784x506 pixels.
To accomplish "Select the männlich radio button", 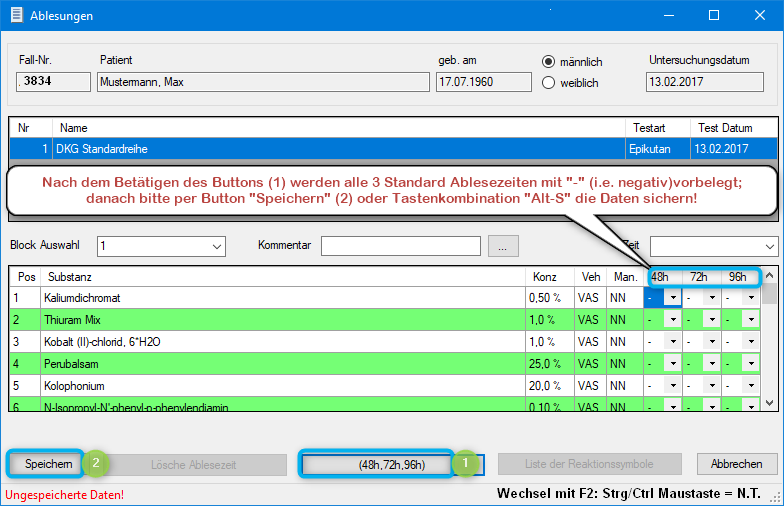I will click(548, 61).
